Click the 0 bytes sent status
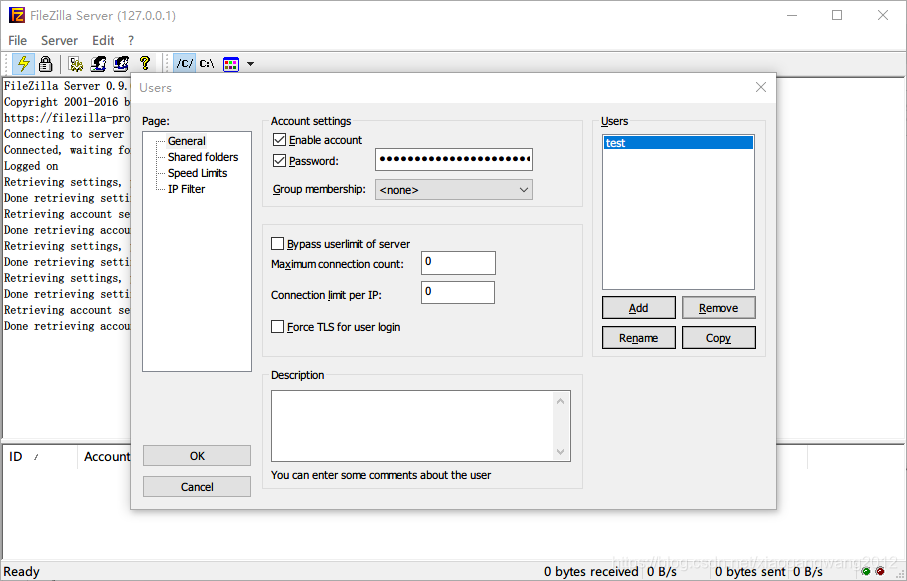907x581 pixels. pos(750,572)
